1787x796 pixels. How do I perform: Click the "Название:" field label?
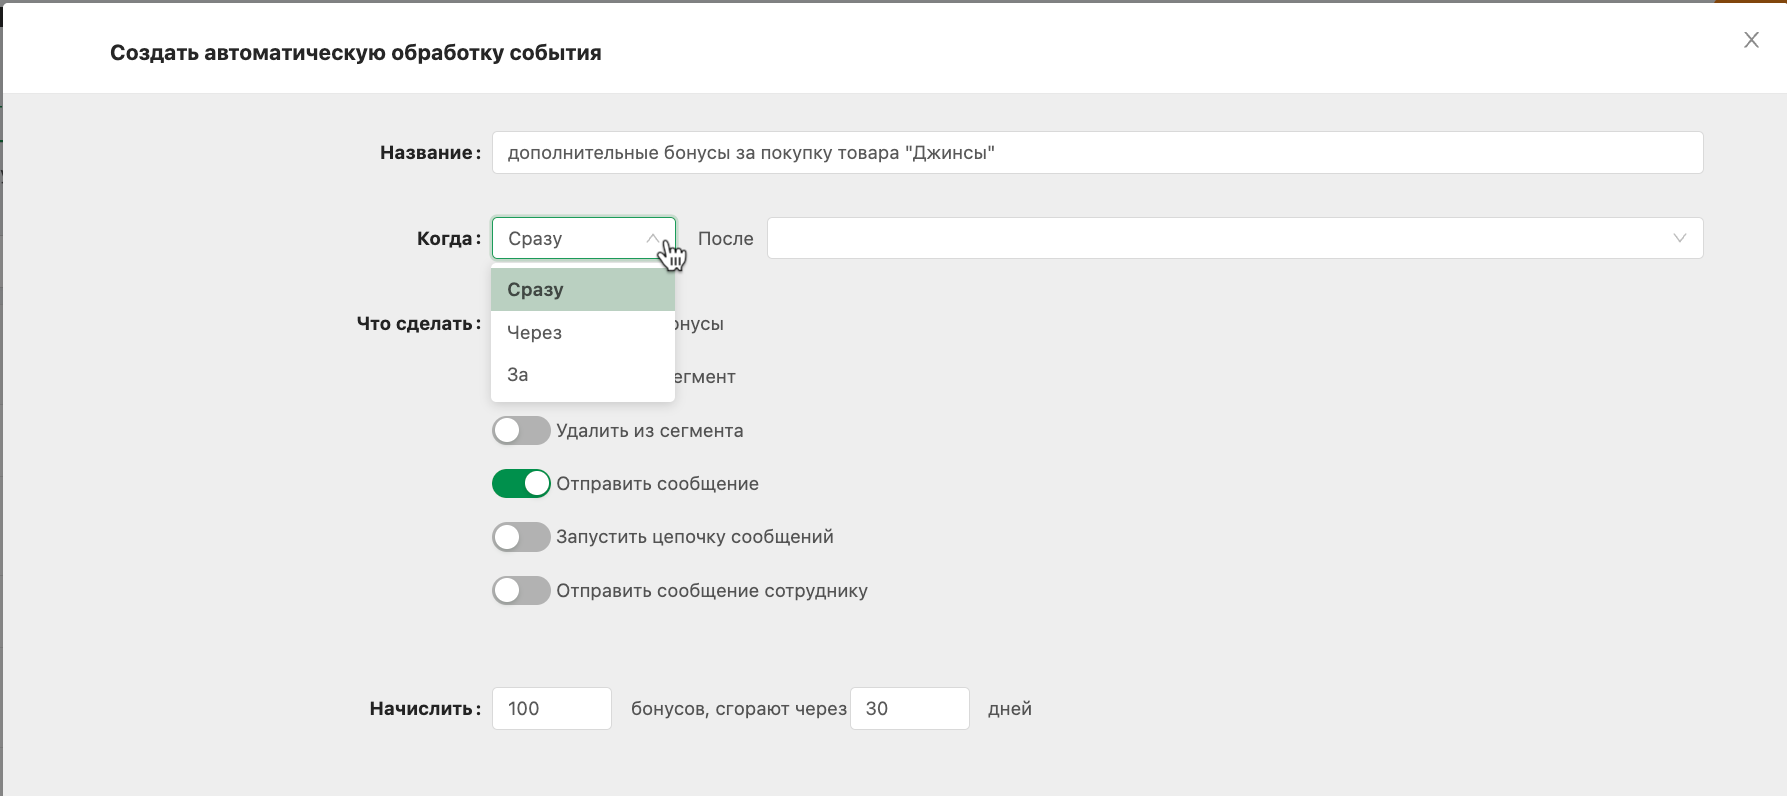(x=431, y=153)
